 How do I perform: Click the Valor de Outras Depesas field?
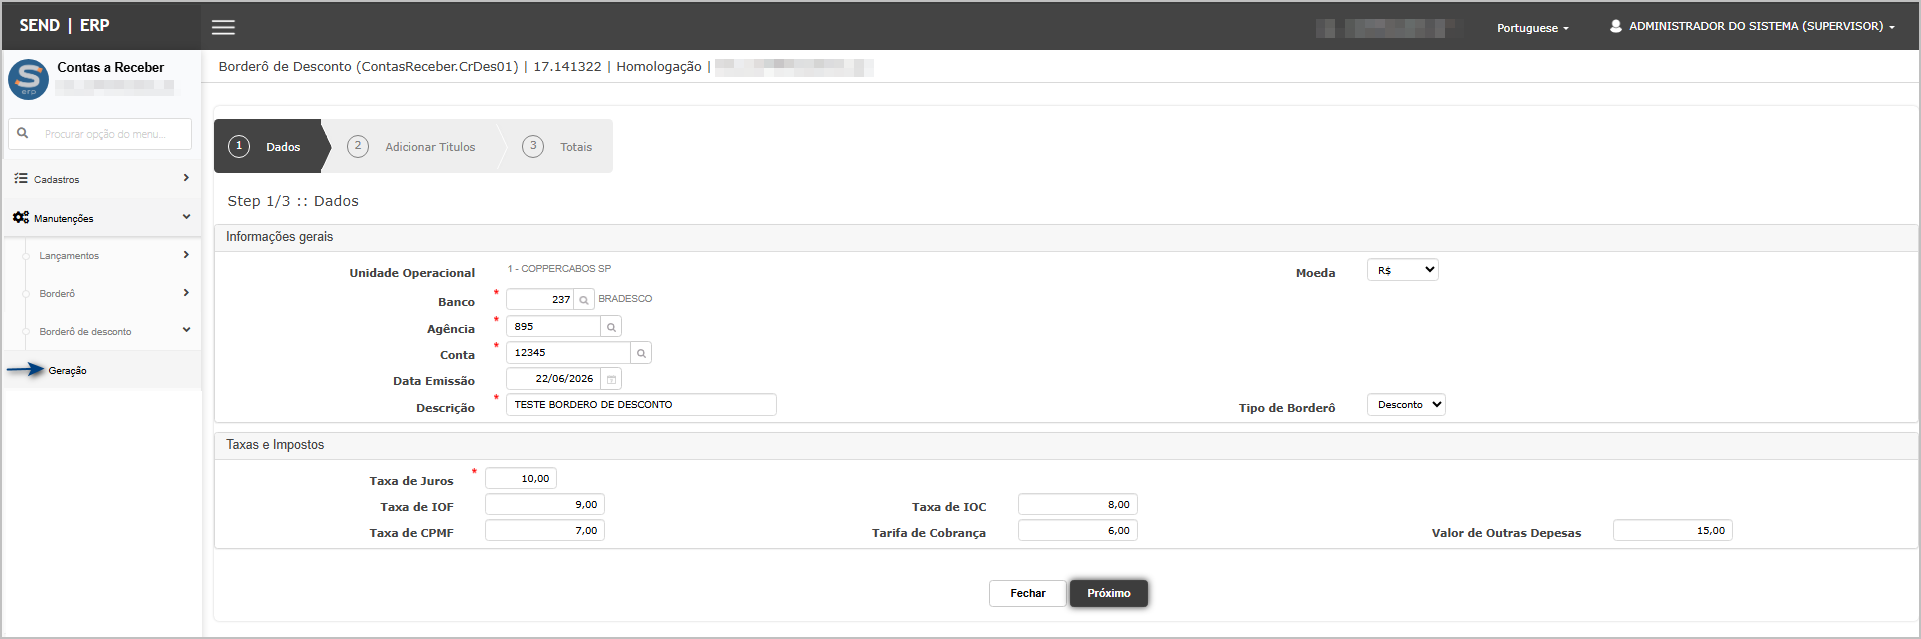click(x=1673, y=531)
